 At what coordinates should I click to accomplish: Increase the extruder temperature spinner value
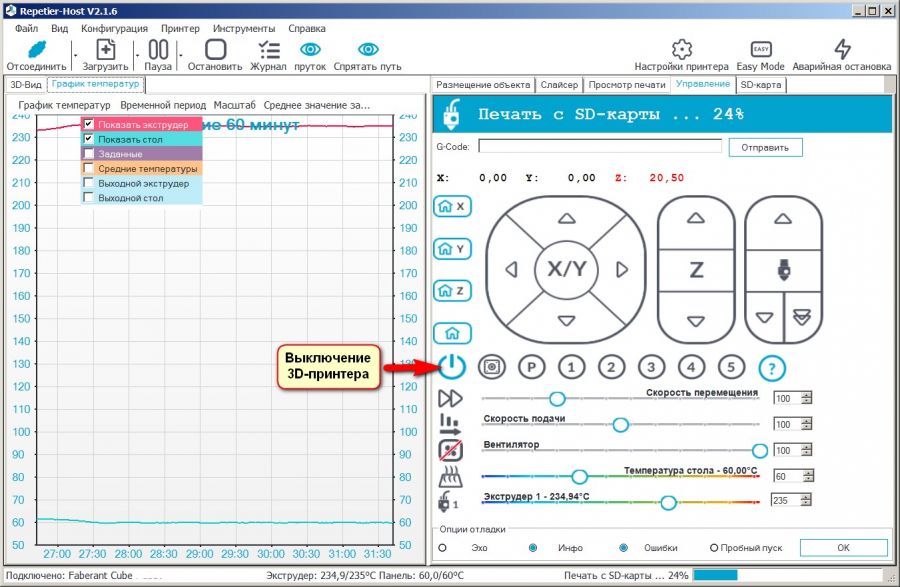tap(807, 496)
